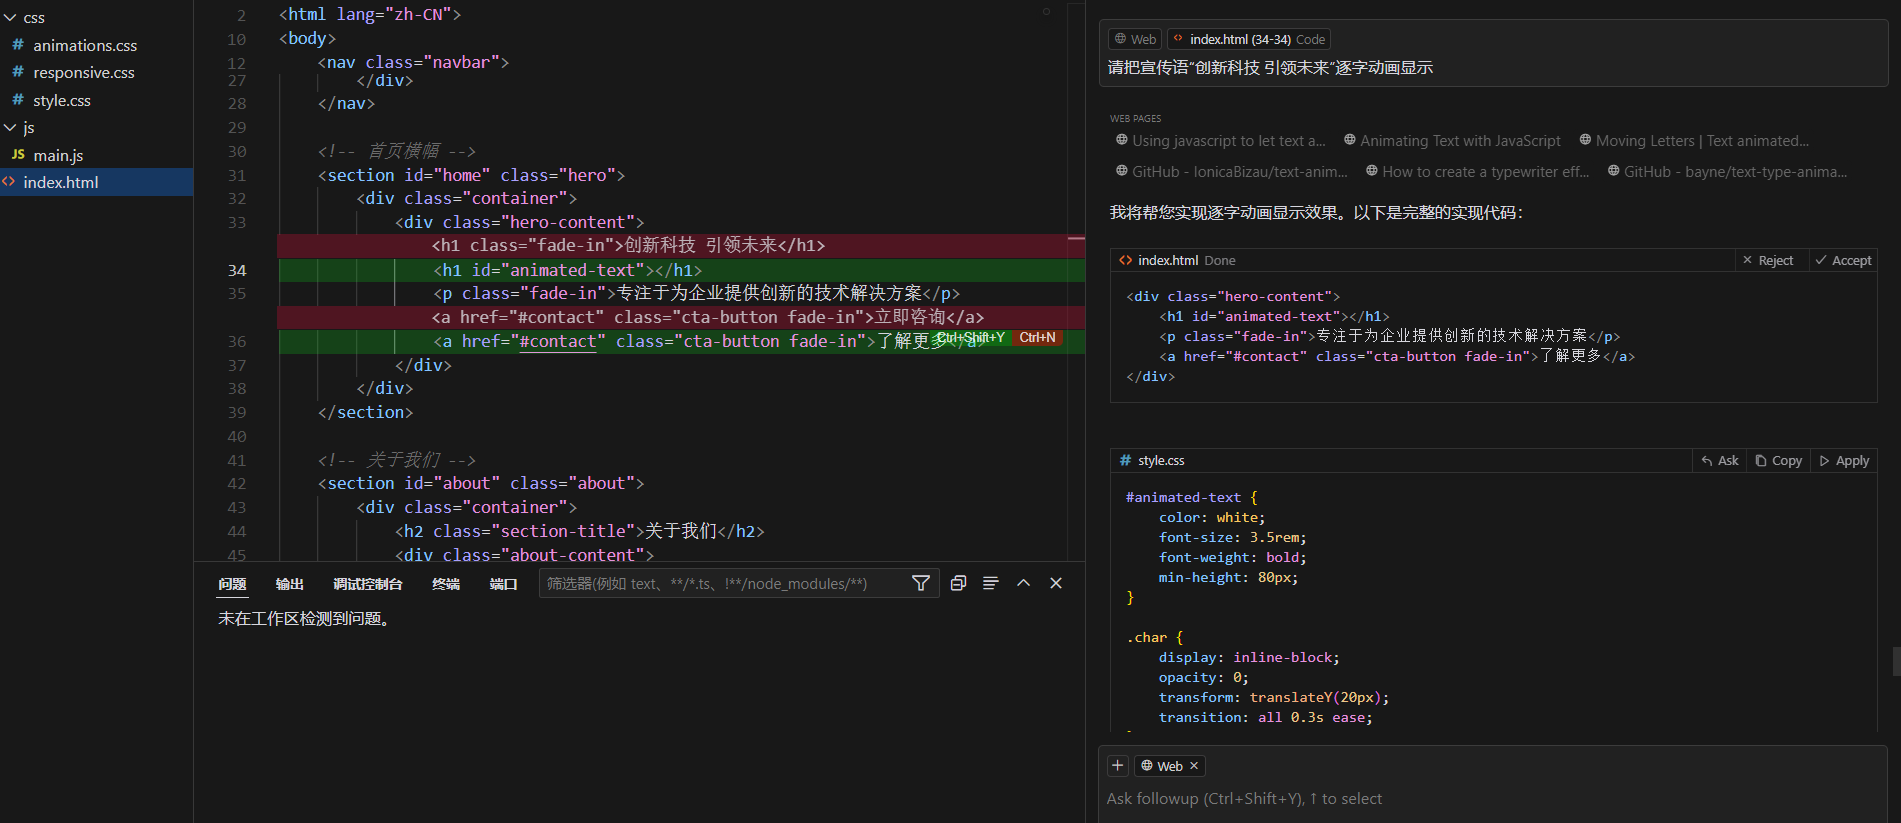Open style.css in the explorer tree

[x=61, y=100]
